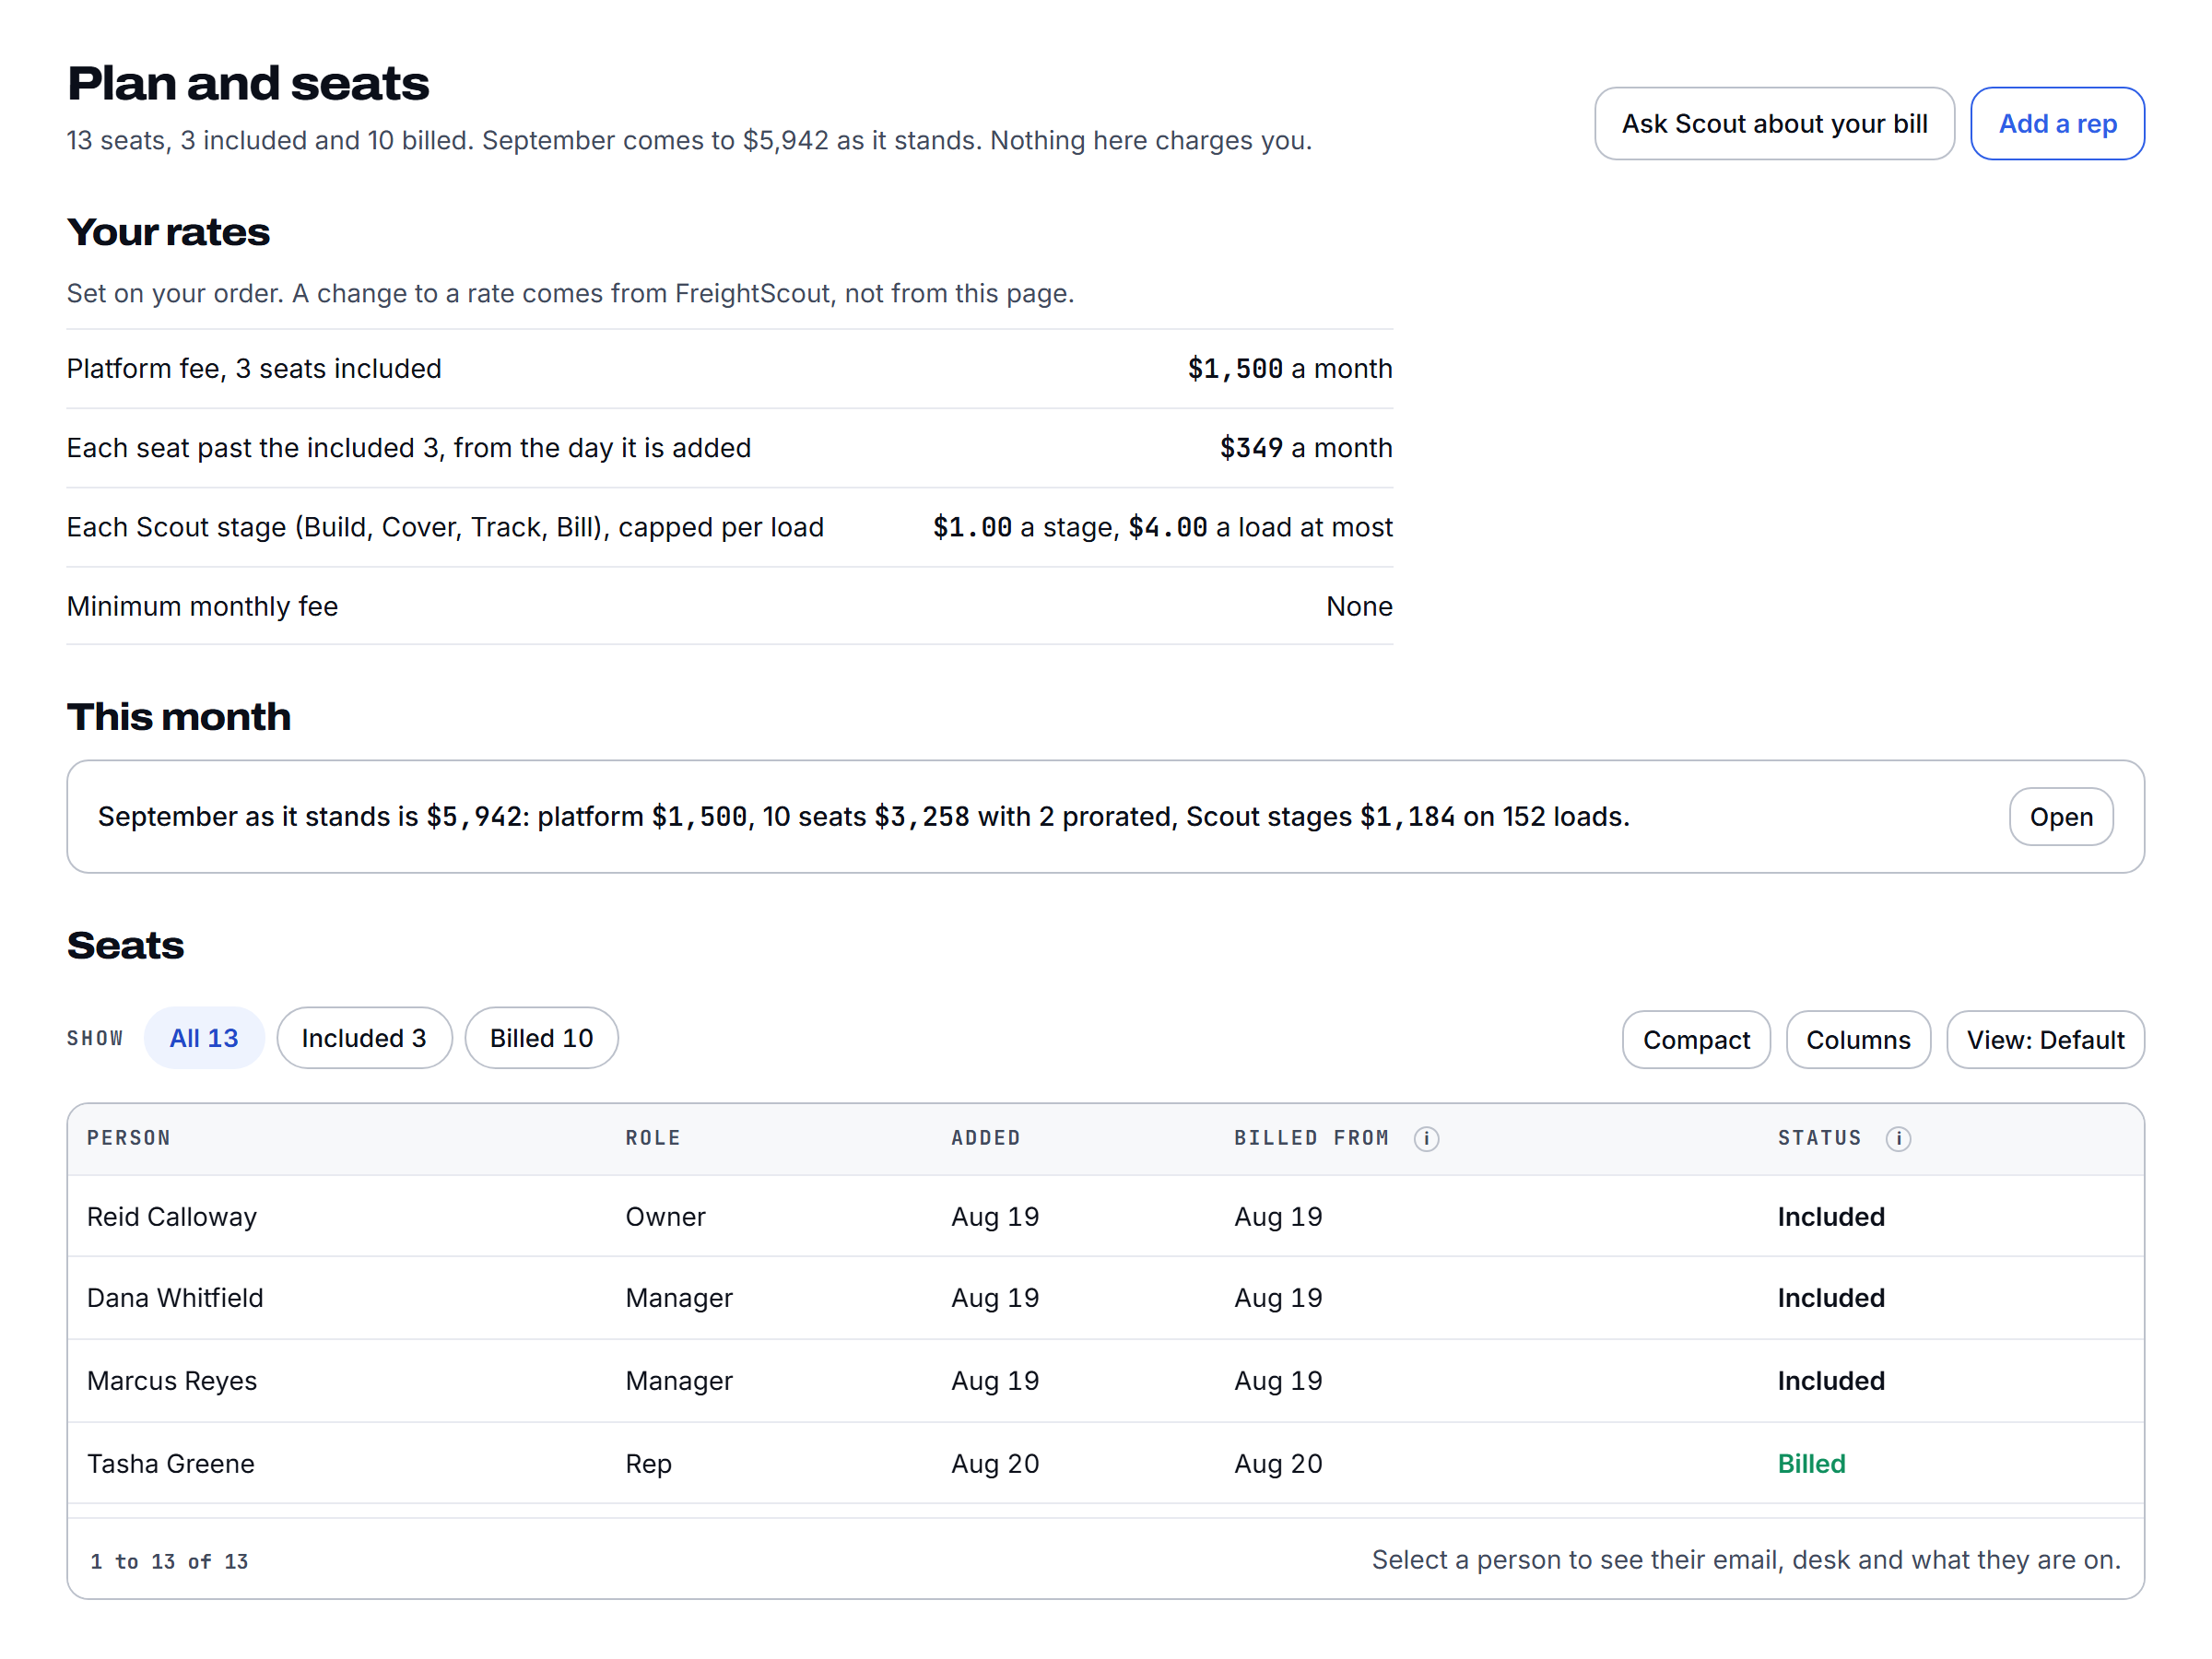Screen dimensions: 2212x1659
Task: Open the September summary breakdown
Action: [2060, 816]
